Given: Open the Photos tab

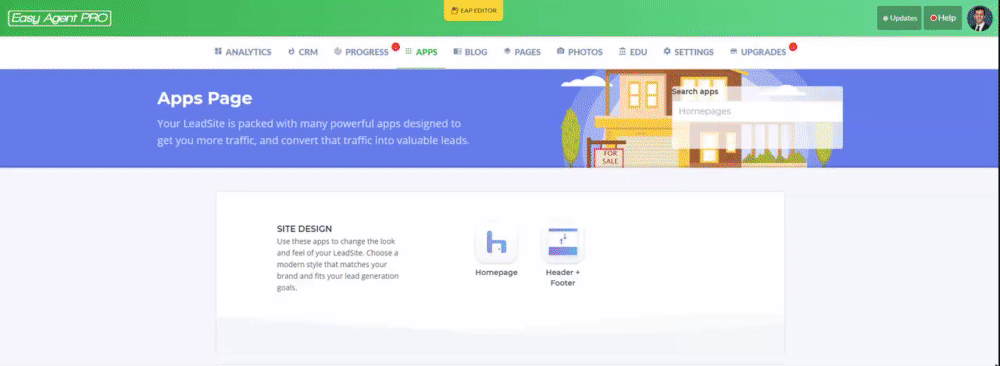Looking at the screenshot, I should (580, 52).
